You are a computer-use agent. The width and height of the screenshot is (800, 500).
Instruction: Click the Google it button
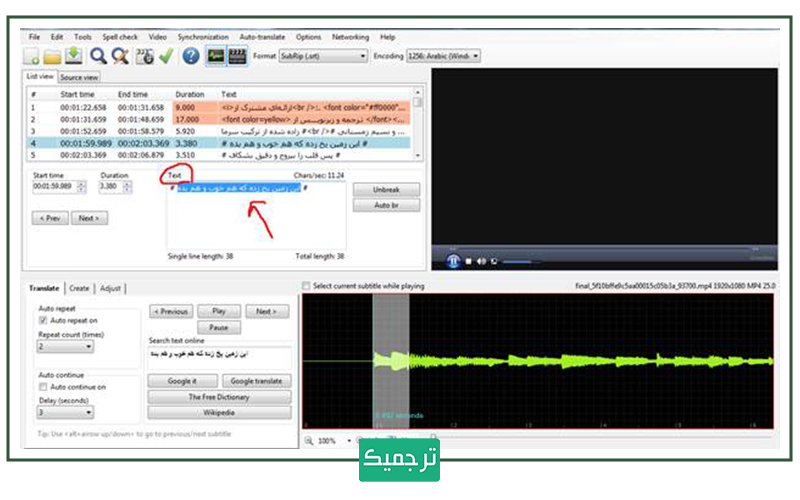coord(182,381)
